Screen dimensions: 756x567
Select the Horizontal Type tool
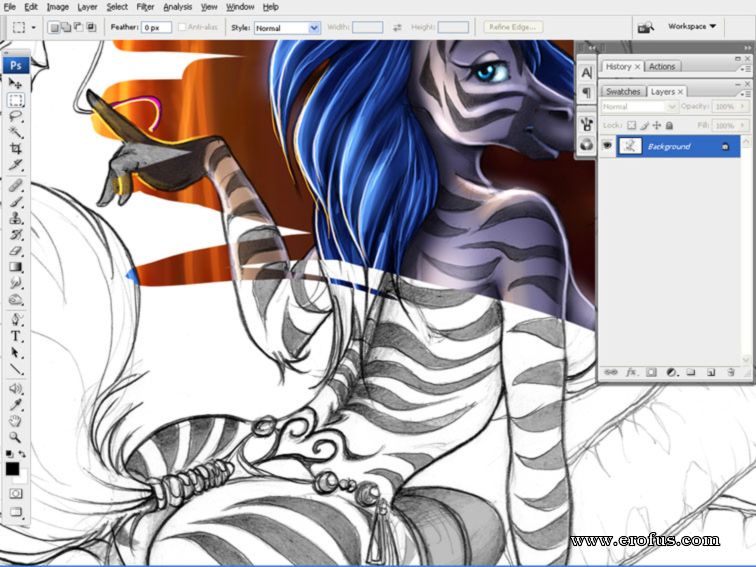click(15, 337)
